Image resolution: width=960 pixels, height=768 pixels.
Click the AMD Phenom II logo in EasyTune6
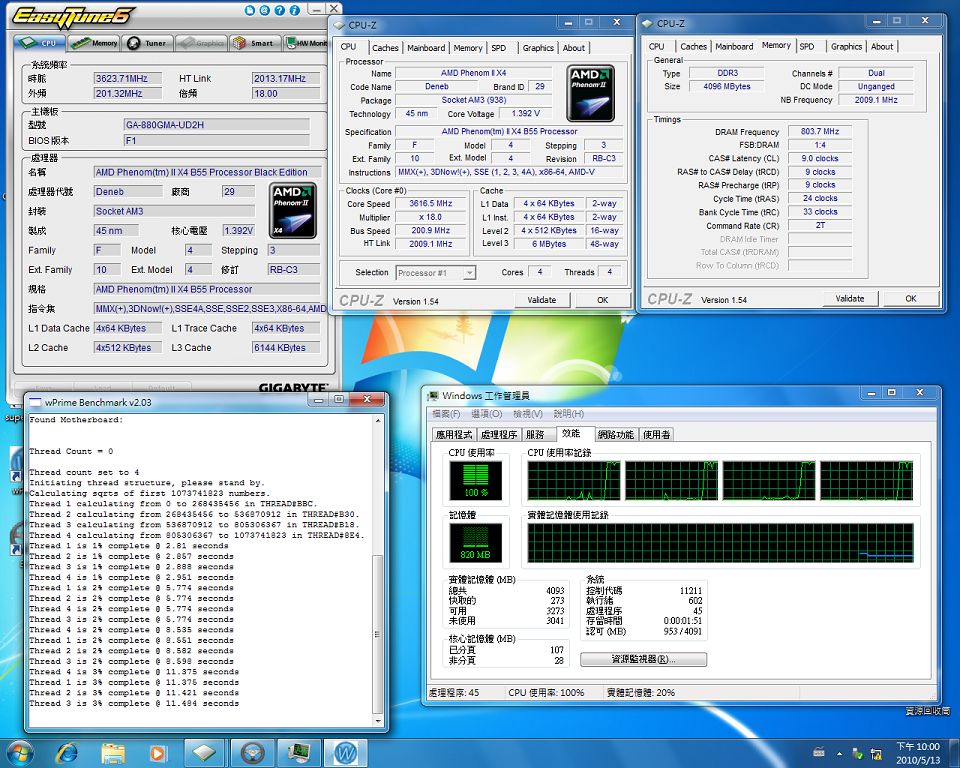click(x=293, y=211)
